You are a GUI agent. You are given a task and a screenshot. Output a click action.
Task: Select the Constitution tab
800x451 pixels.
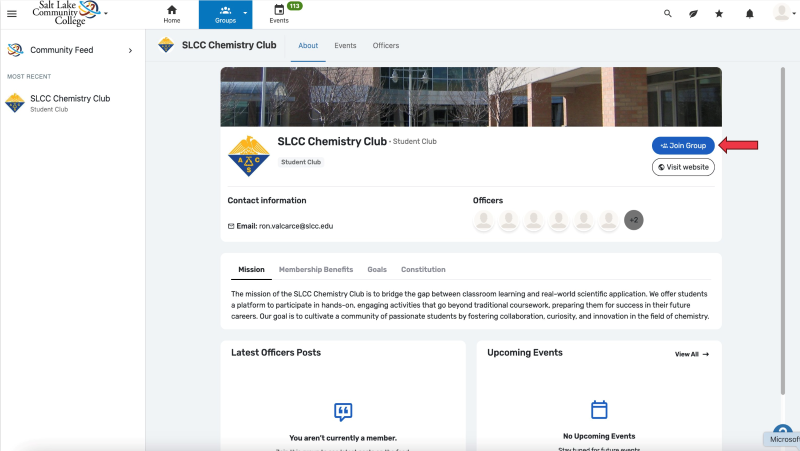point(423,270)
